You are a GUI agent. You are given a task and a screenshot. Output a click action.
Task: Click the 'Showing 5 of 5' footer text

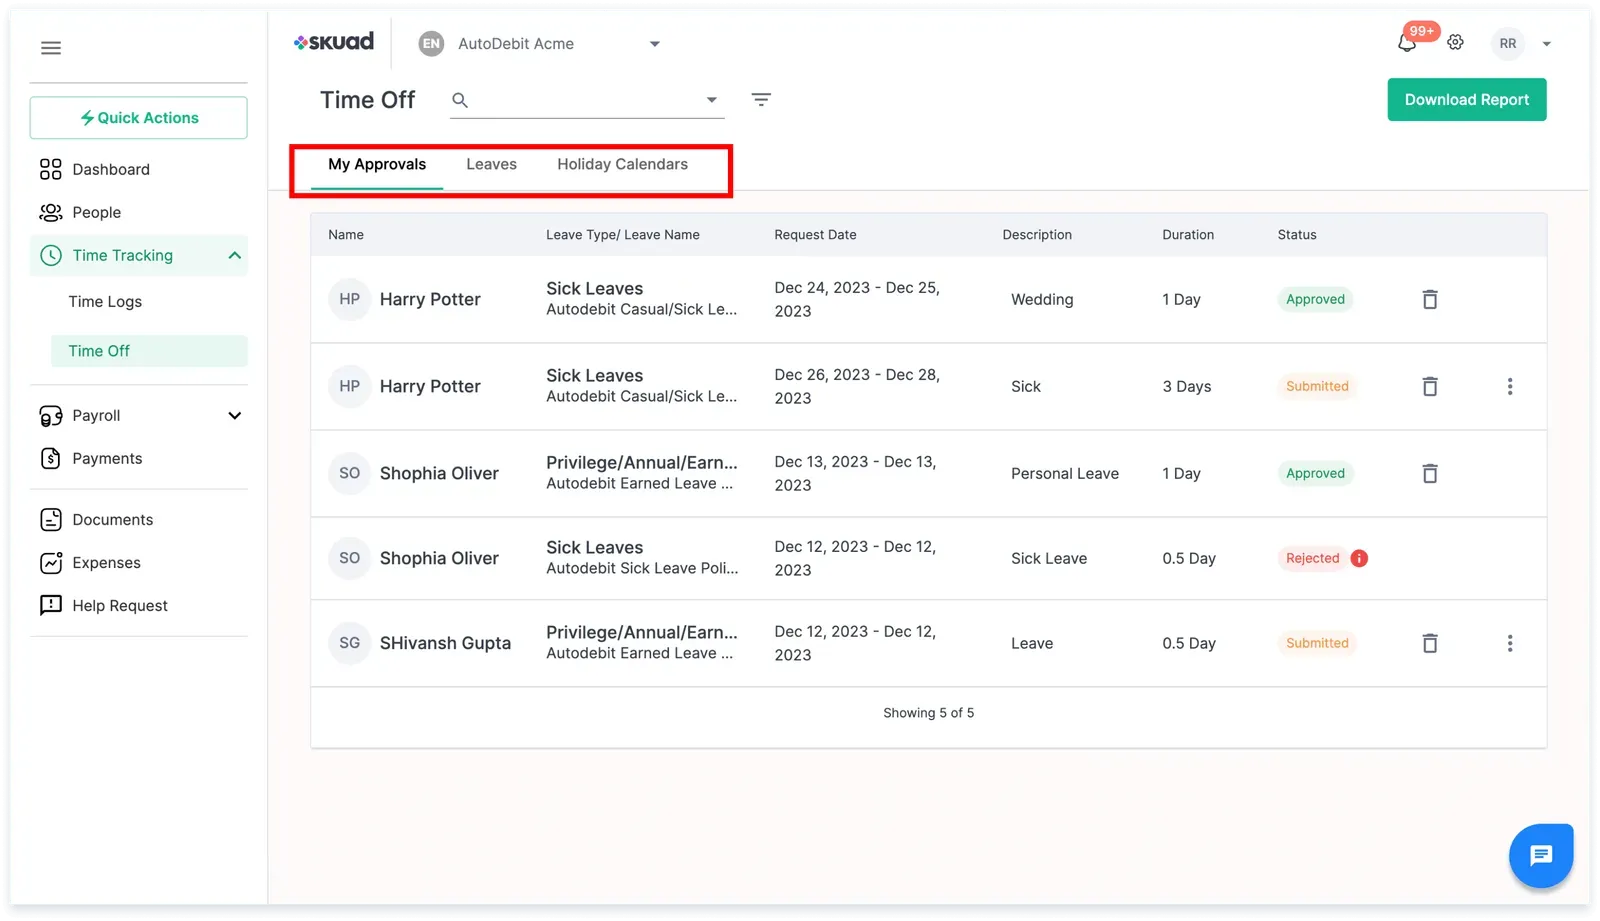[928, 713]
